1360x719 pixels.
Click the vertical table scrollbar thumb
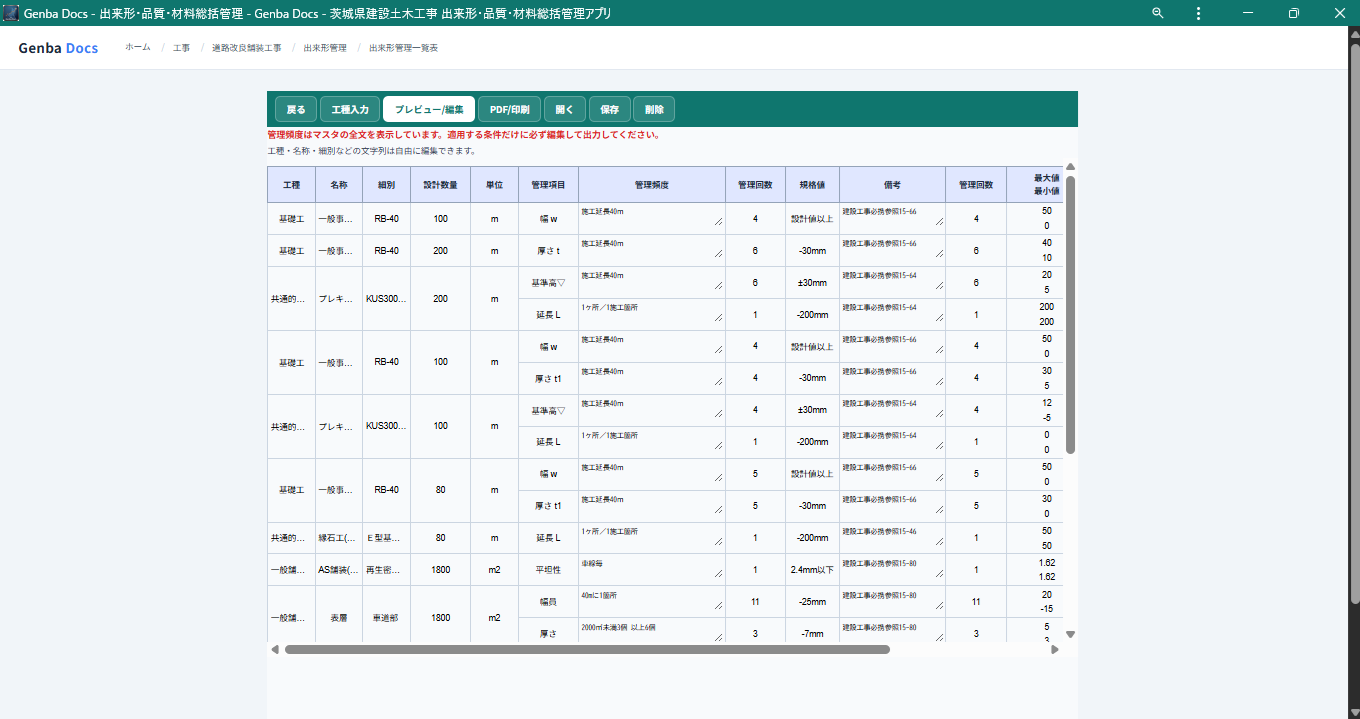1070,315
